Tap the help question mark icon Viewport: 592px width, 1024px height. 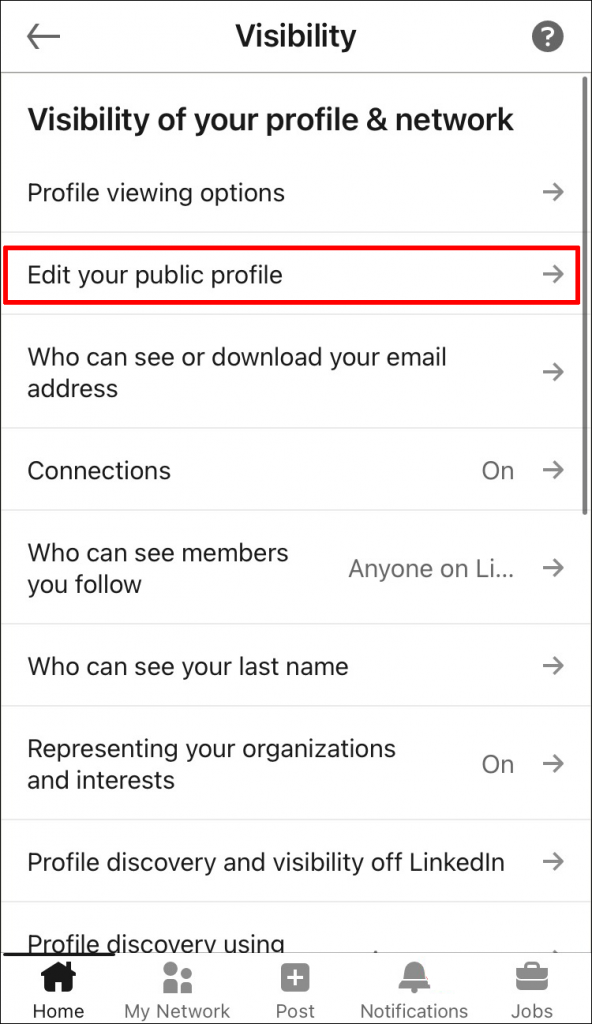(x=547, y=36)
